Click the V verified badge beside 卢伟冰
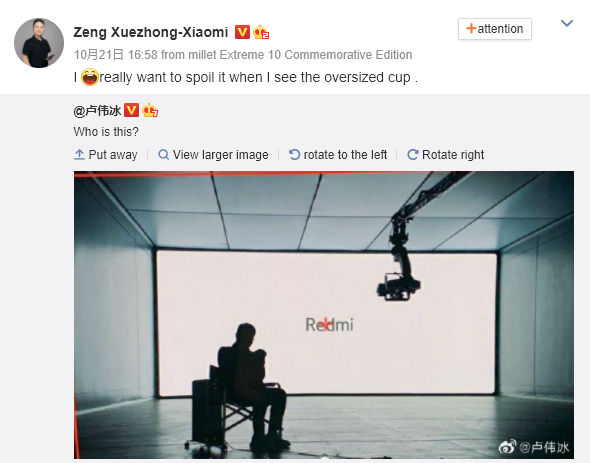This screenshot has height=463, width=590. pyautogui.click(x=132, y=110)
